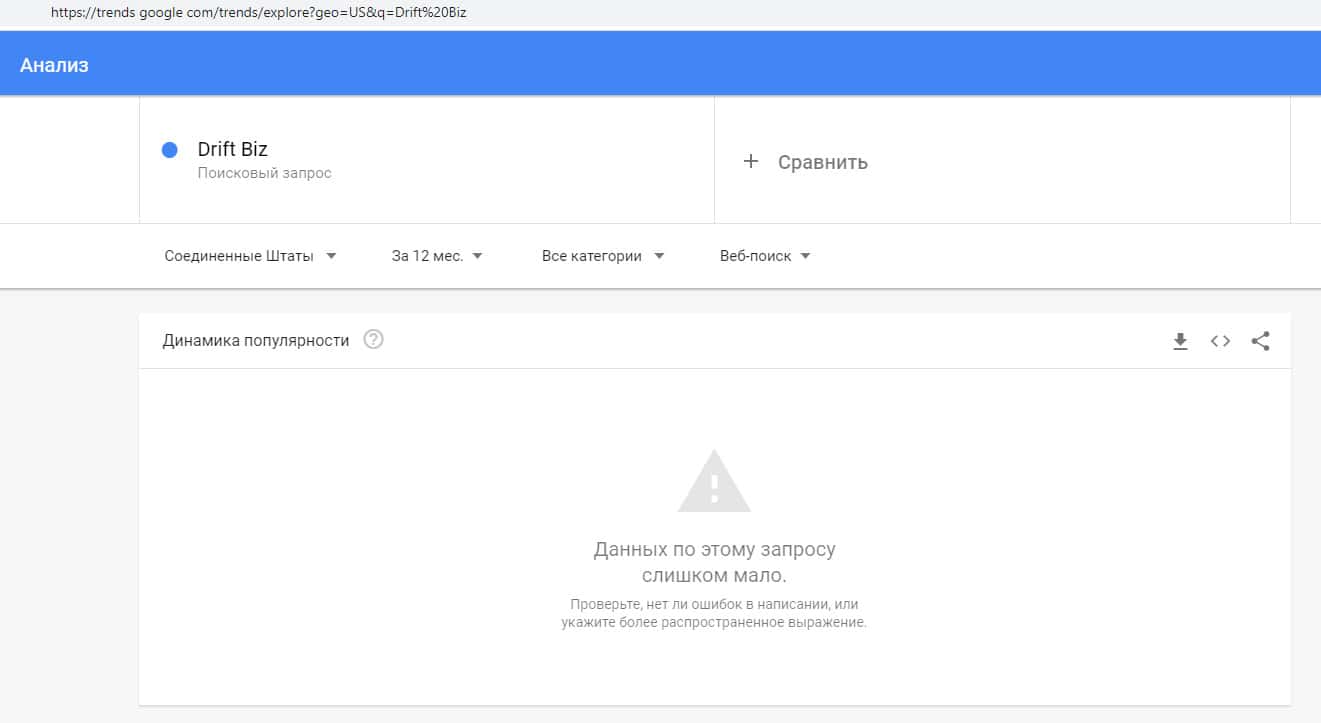Click the plus icon beside Сравнить
1321x723 pixels.
(x=751, y=161)
